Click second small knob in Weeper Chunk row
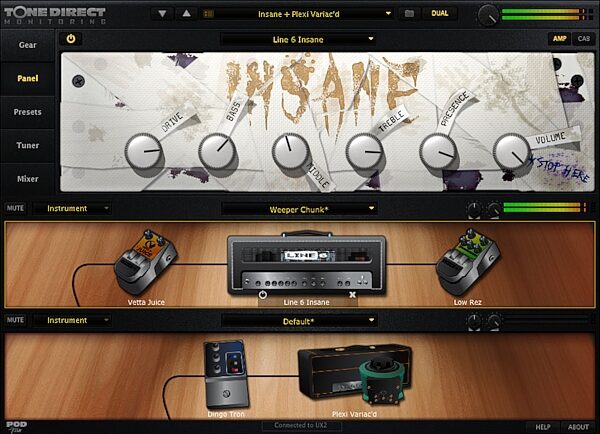 pos(493,209)
